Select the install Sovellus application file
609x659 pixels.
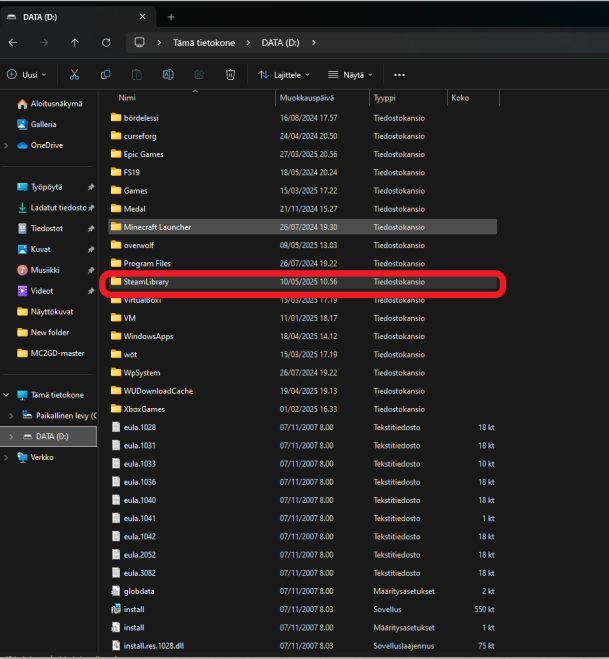click(x=303, y=609)
